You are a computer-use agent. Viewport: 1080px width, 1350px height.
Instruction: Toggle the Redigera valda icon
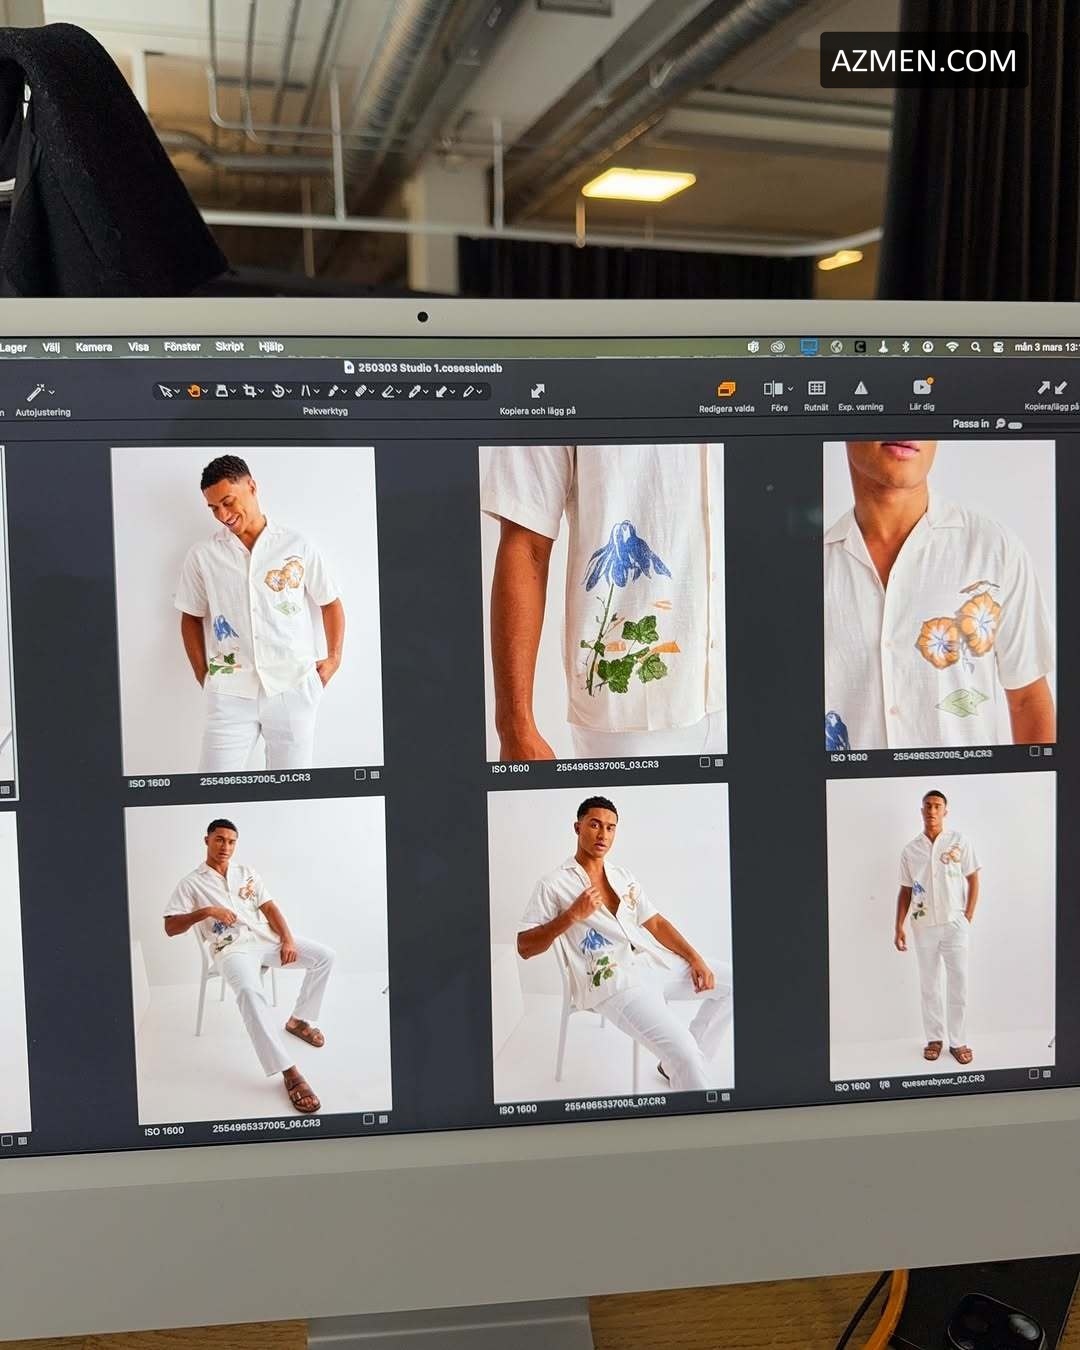727,389
